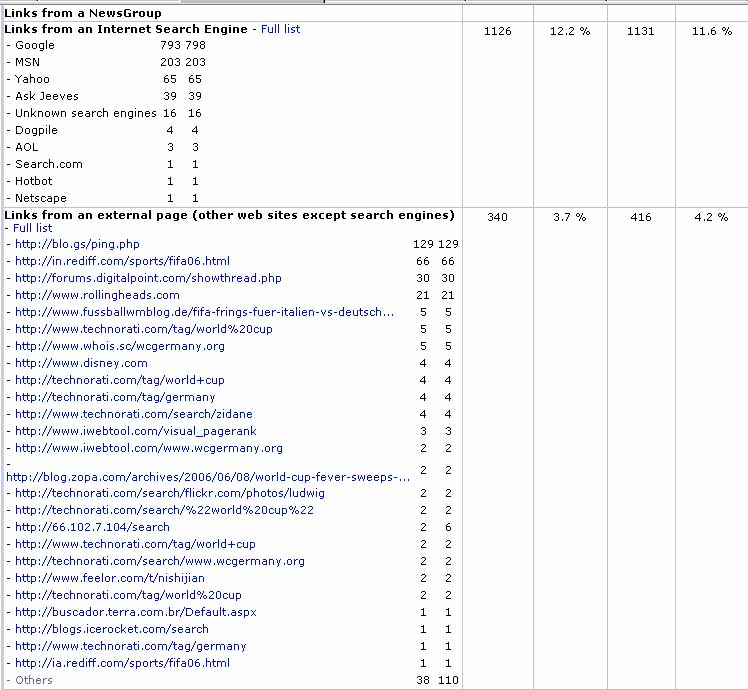The height and width of the screenshot is (690, 748).
Task: Open the www.rollingheads.com link
Action: tap(97, 295)
